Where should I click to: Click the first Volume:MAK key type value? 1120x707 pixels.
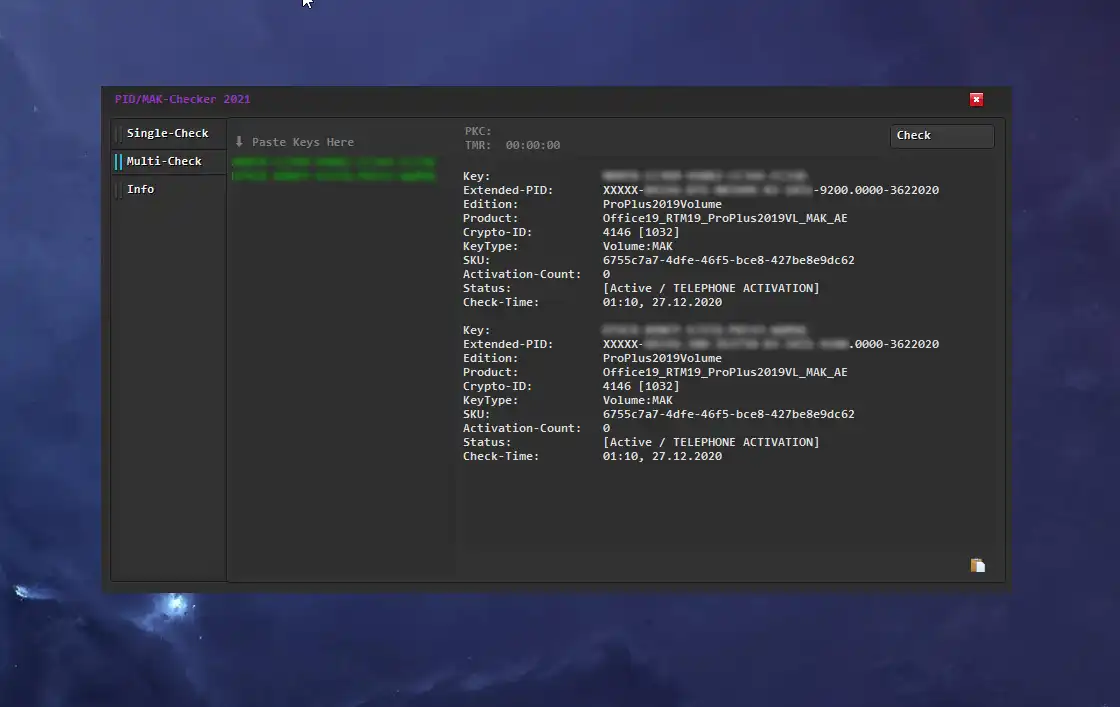click(638, 246)
